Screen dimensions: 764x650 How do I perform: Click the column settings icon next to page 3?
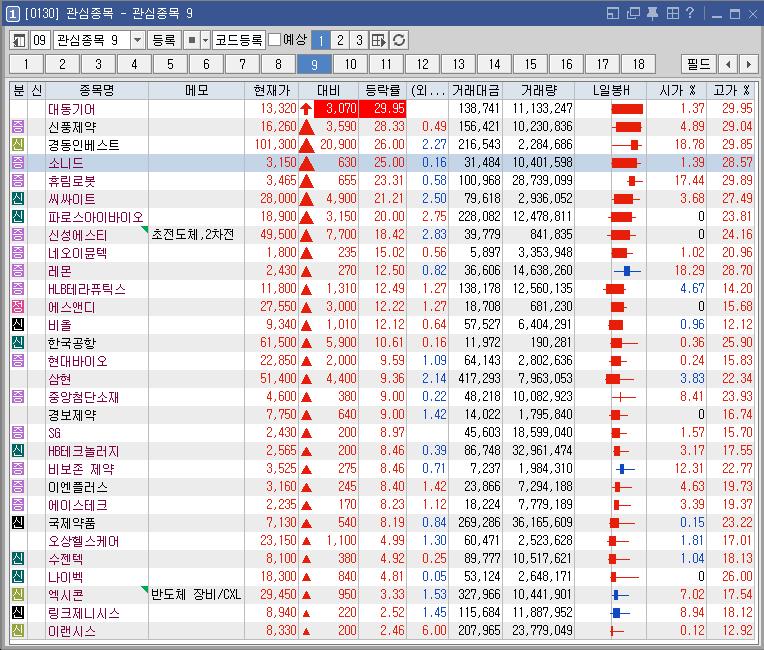pos(379,40)
